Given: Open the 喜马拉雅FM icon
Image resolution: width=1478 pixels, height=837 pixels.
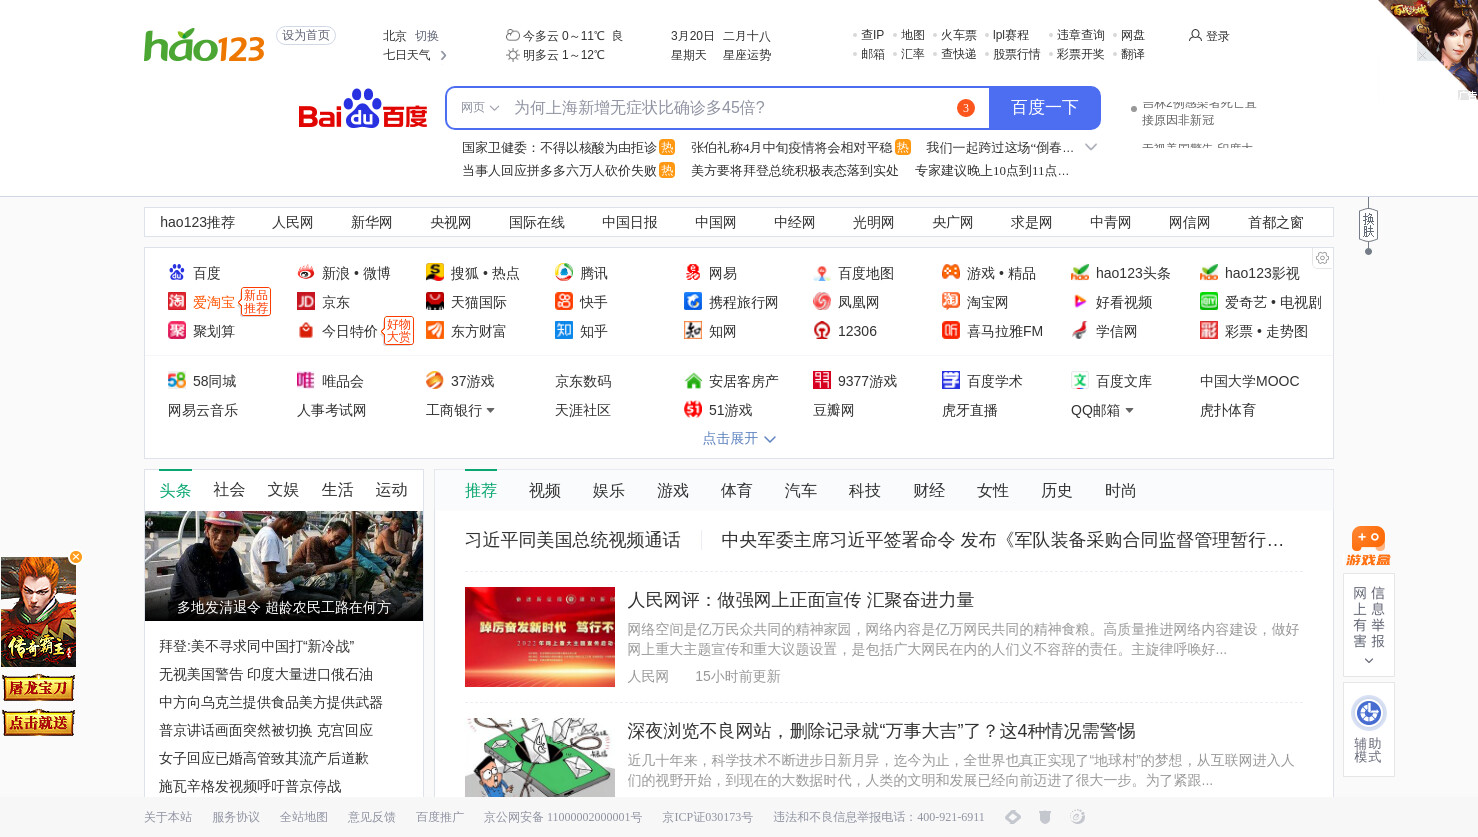Looking at the screenshot, I should (x=951, y=330).
